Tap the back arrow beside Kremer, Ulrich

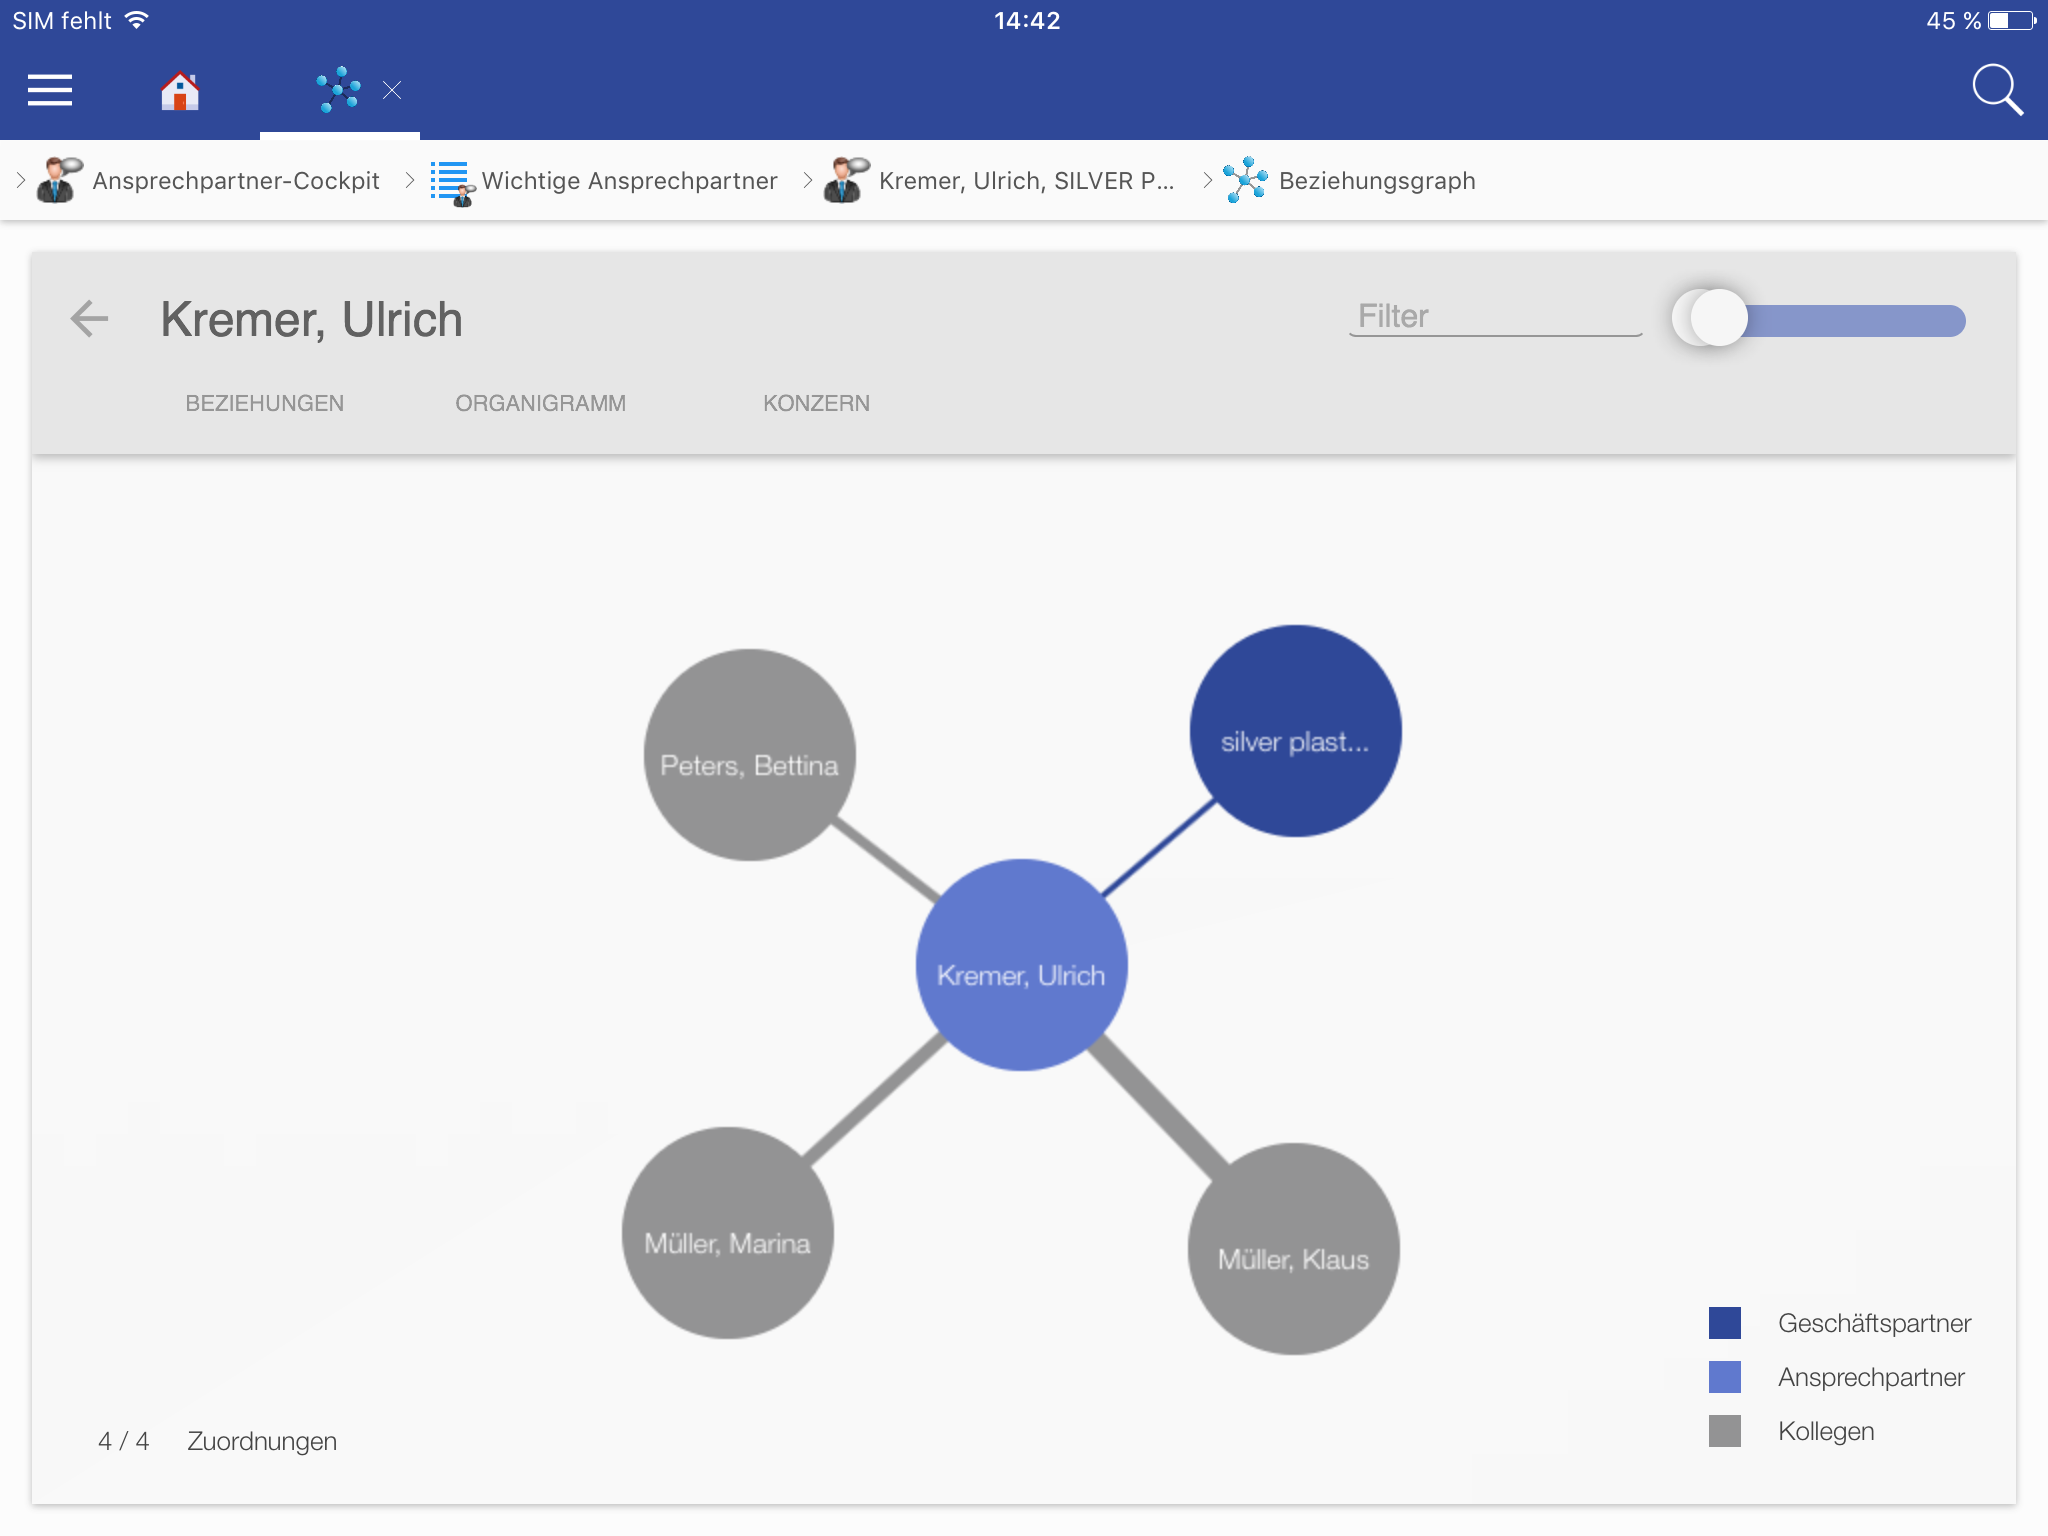(x=89, y=319)
